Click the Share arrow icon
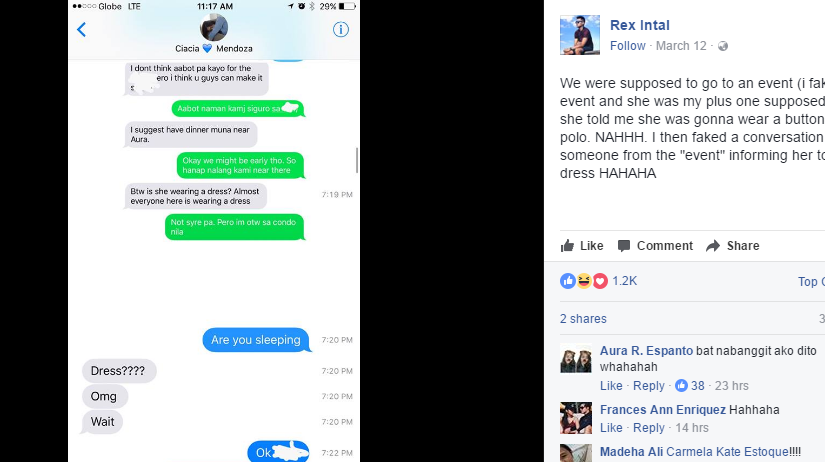The image size is (825, 462). tap(713, 246)
